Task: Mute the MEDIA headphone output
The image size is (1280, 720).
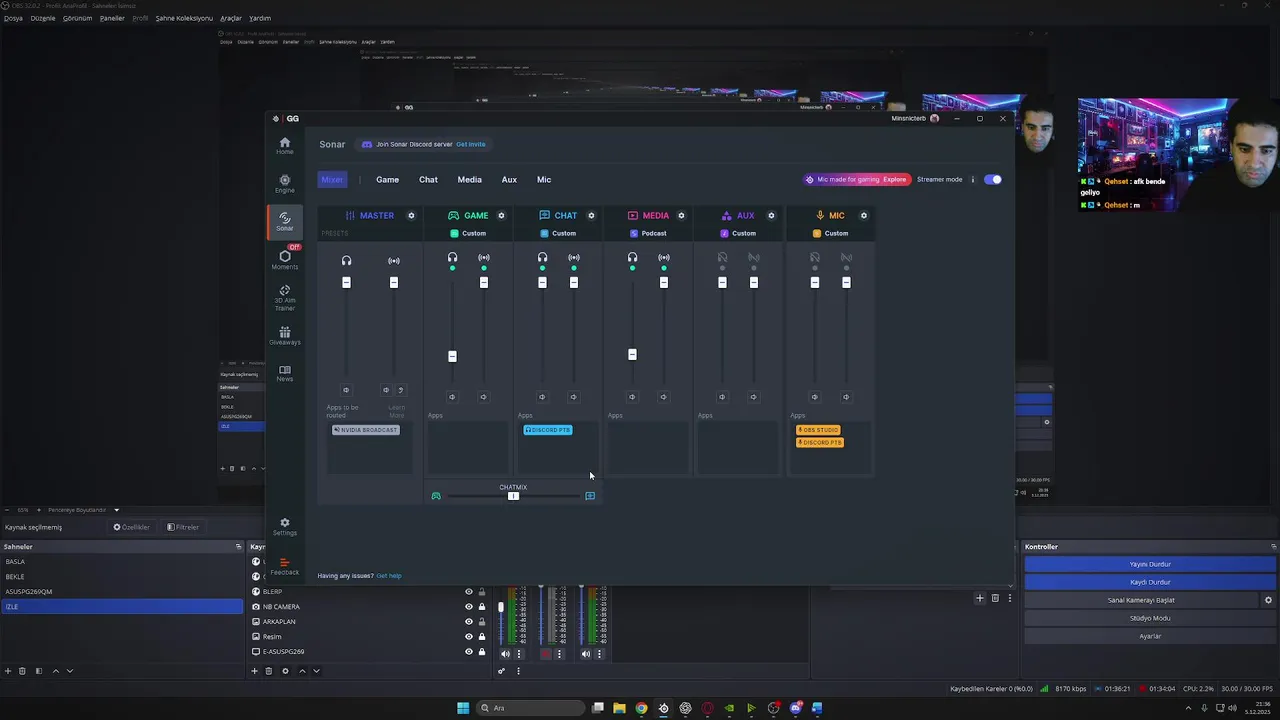Action: 632,397
